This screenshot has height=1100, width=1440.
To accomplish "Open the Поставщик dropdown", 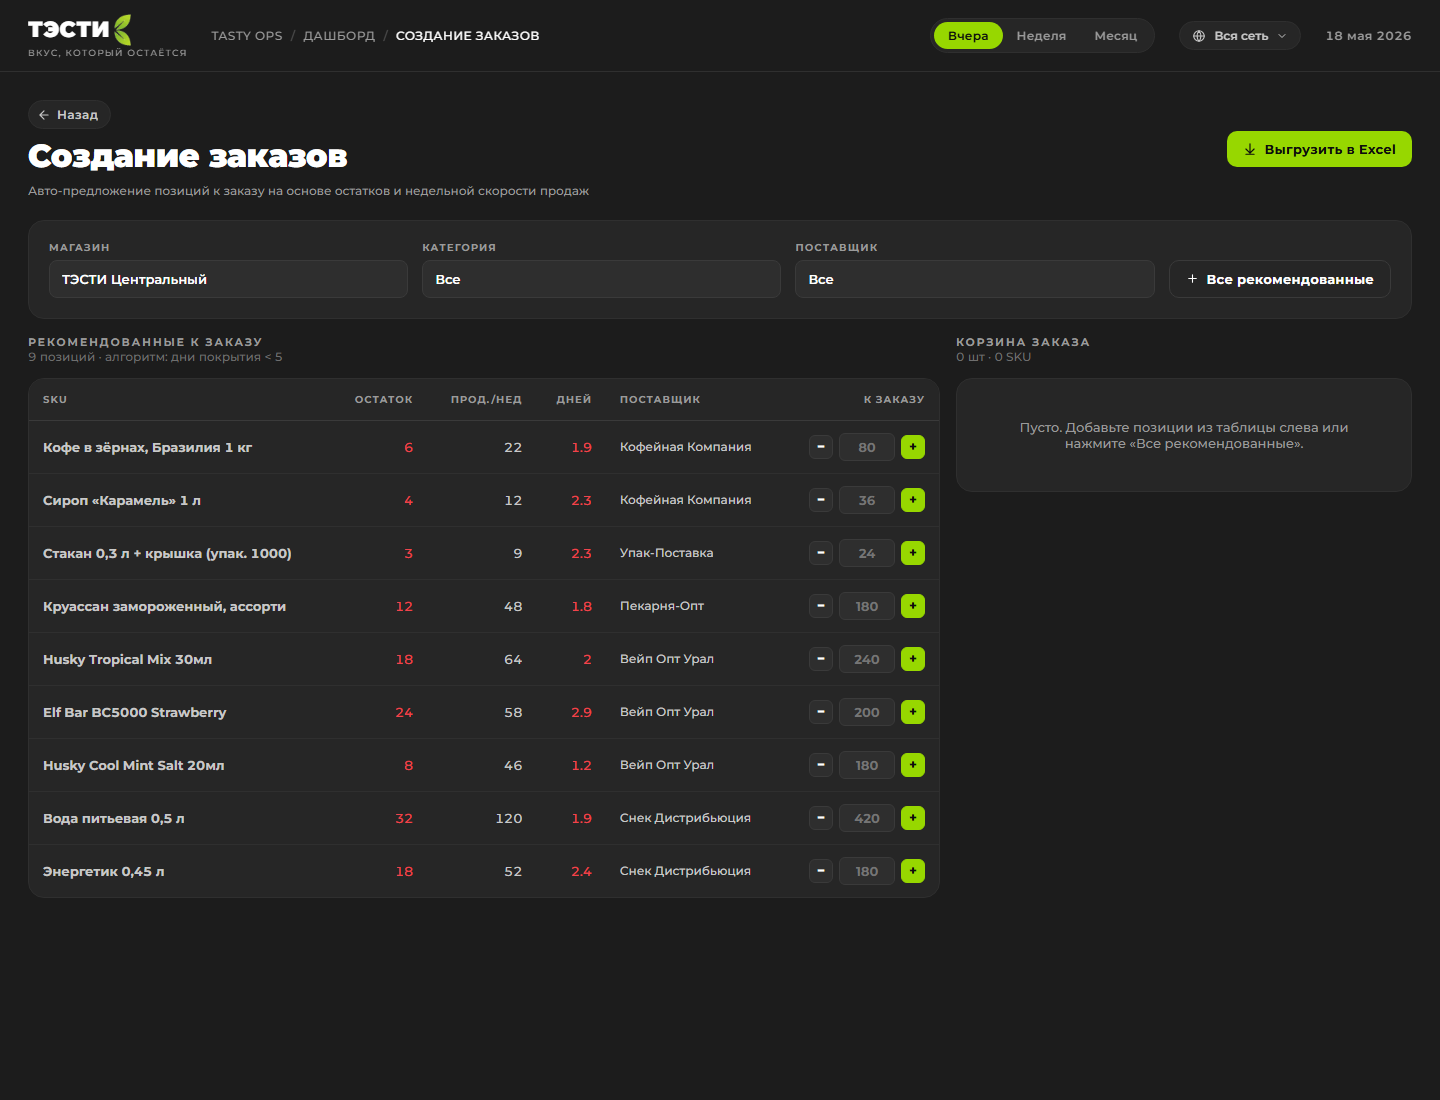I will pyautogui.click(x=975, y=279).
